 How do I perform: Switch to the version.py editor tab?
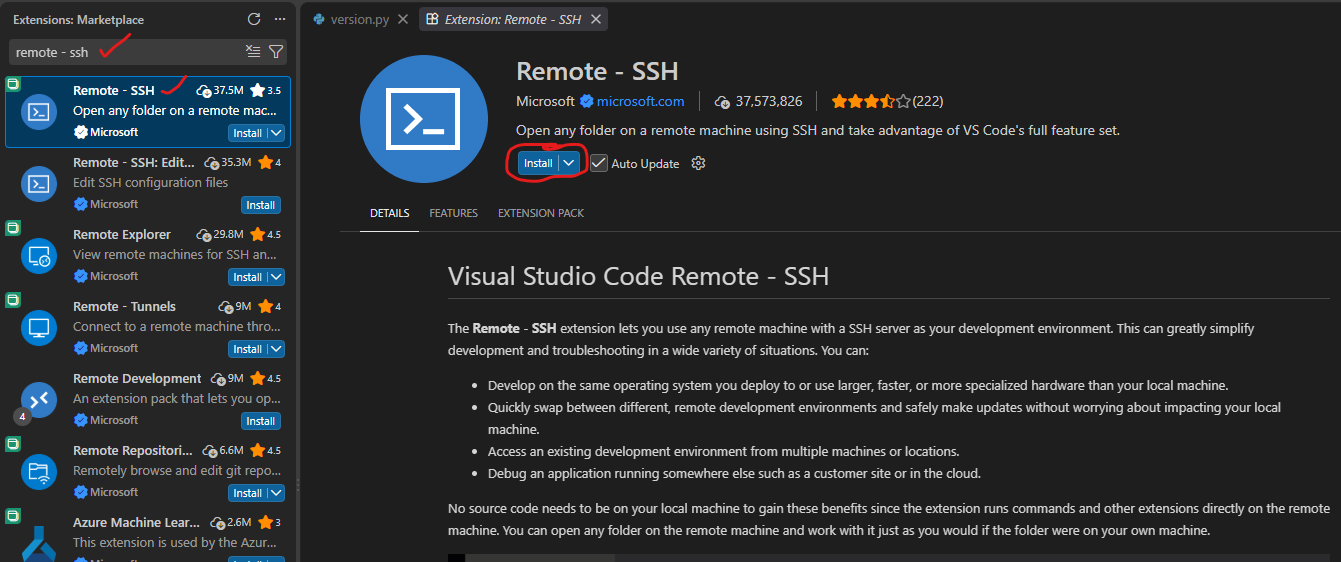[x=358, y=19]
